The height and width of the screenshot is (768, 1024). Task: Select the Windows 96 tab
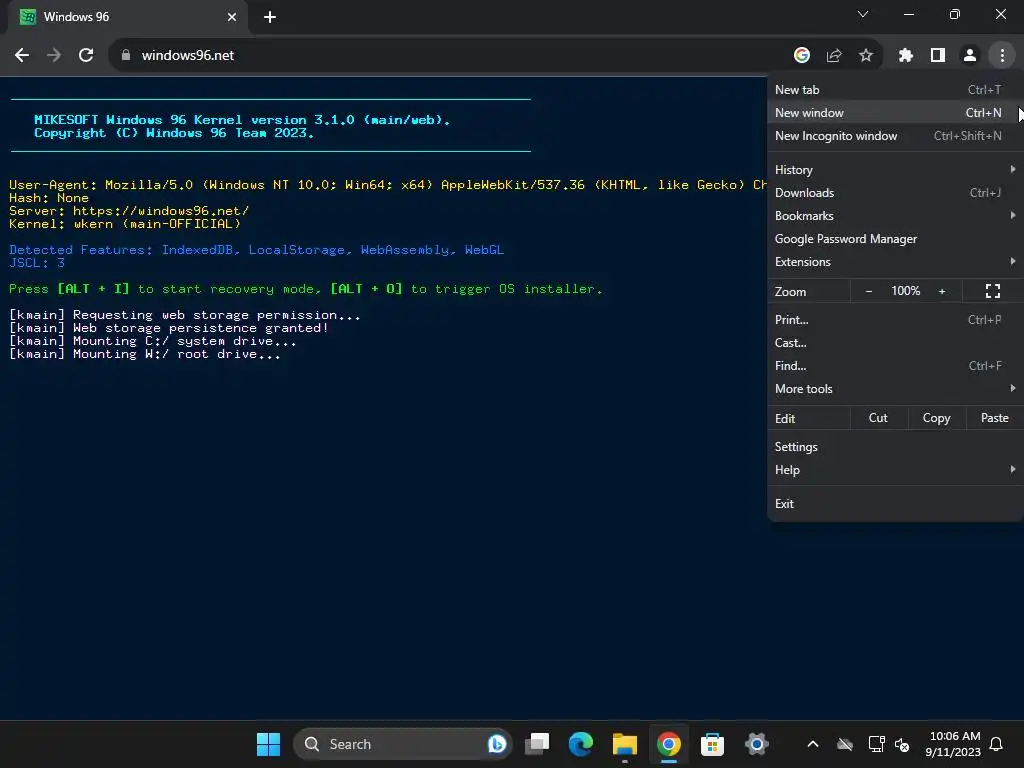(x=127, y=17)
